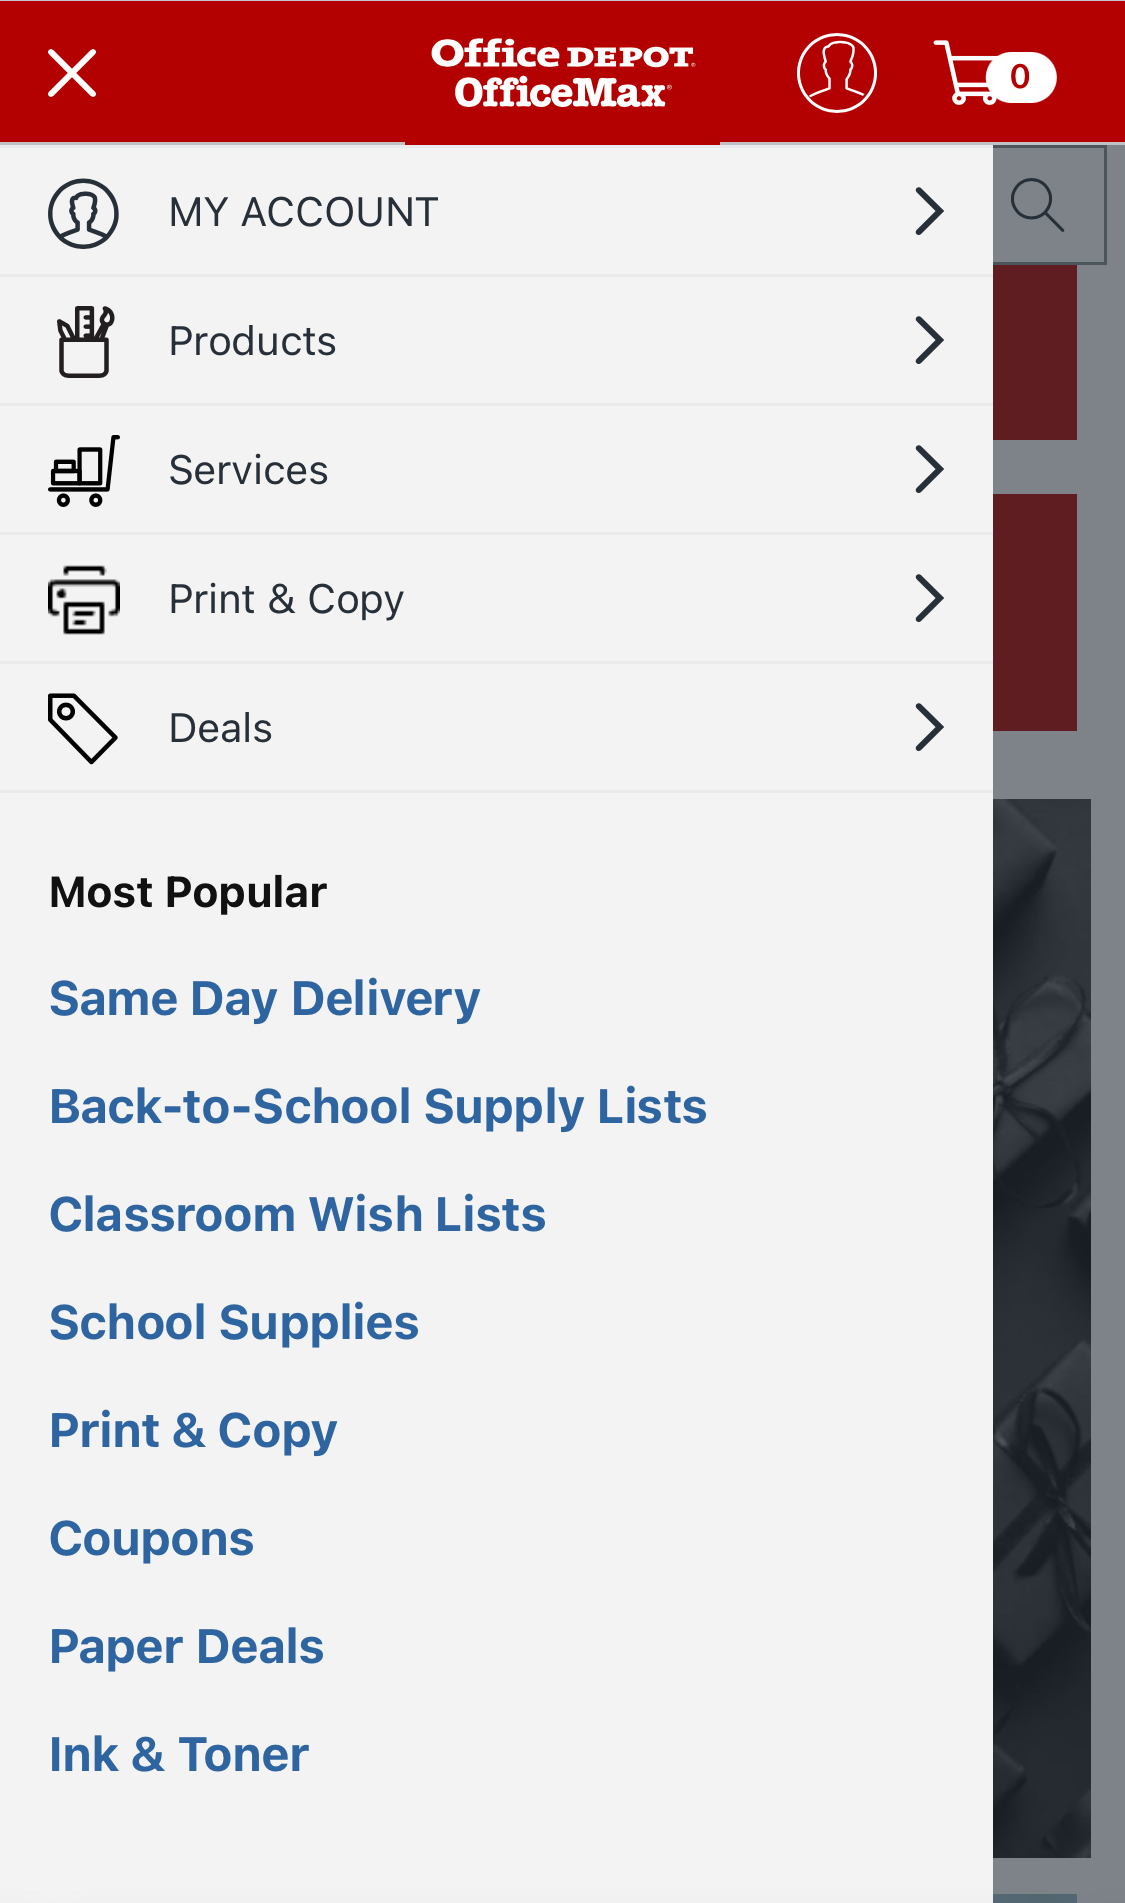Click the Deals price-tag icon
The image size is (1125, 1903).
[81, 727]
